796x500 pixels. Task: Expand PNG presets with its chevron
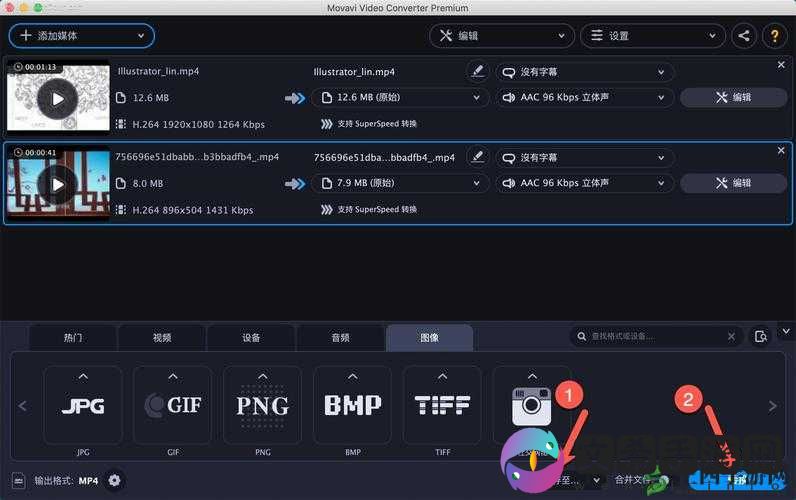[262, 377]
